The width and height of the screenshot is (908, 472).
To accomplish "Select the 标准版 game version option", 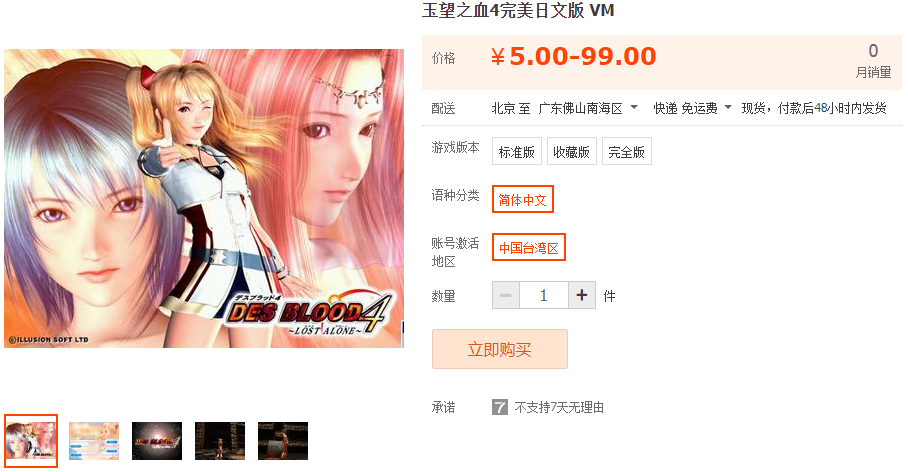I will point(517,151).
